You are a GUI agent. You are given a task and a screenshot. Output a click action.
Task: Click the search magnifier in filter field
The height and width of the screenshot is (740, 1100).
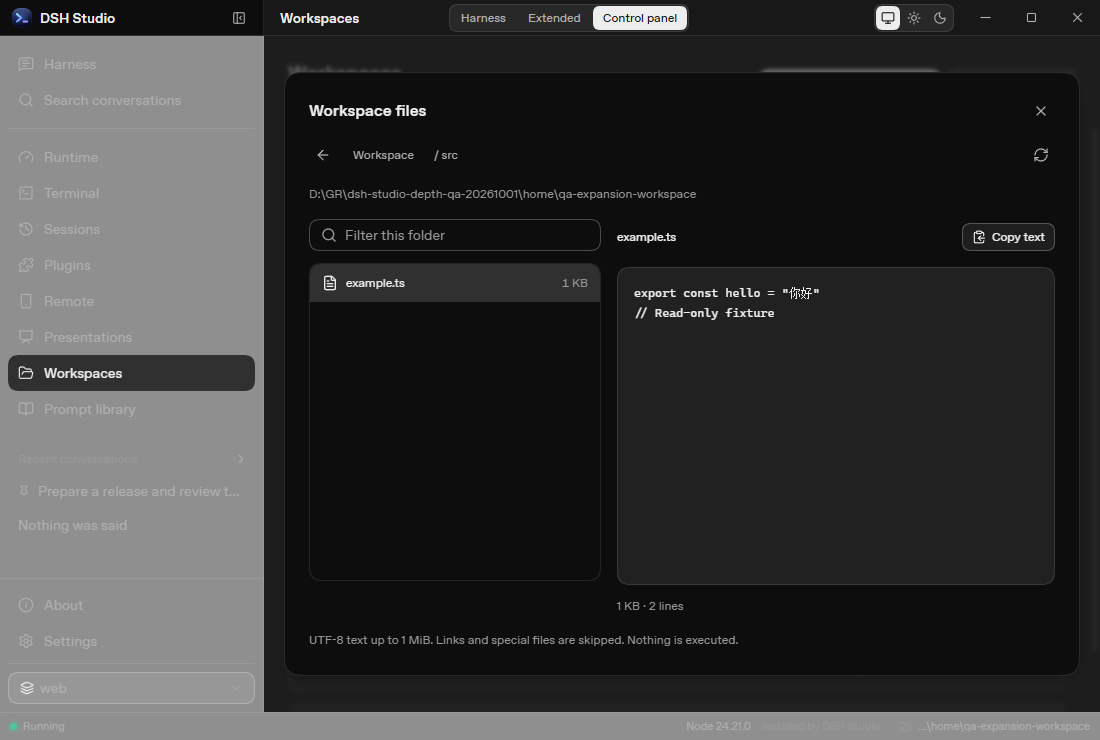pyautogui.click(x=328, y=235)
